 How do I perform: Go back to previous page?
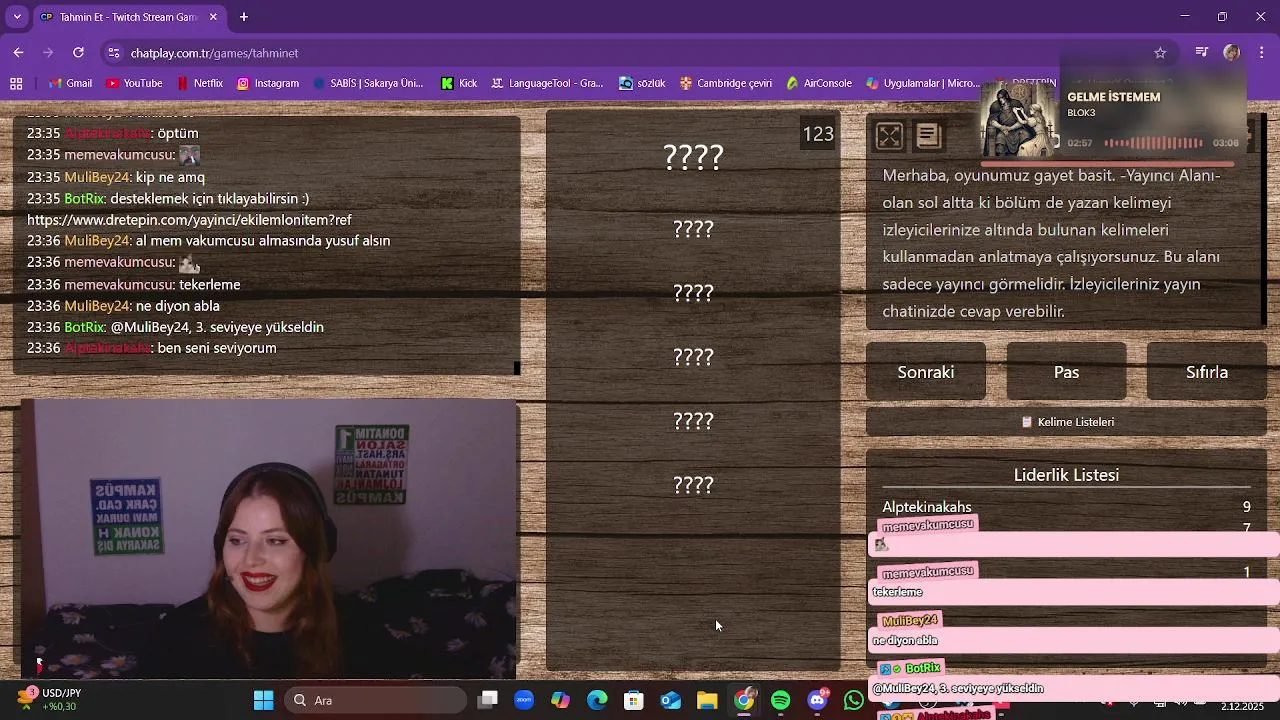point(18,53)
